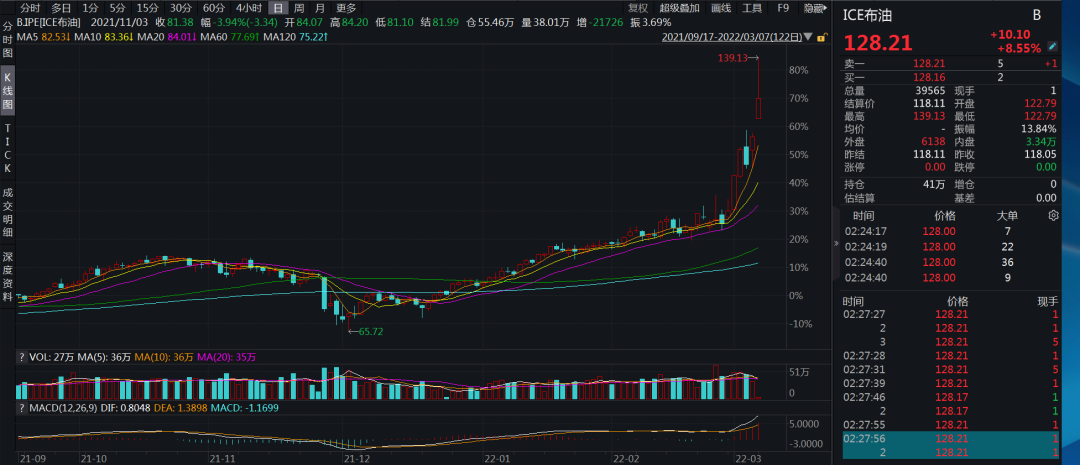Click the 持仓 41万 value
The image size is (1080, 465).
pyautogui.click(x=935, y=184)
